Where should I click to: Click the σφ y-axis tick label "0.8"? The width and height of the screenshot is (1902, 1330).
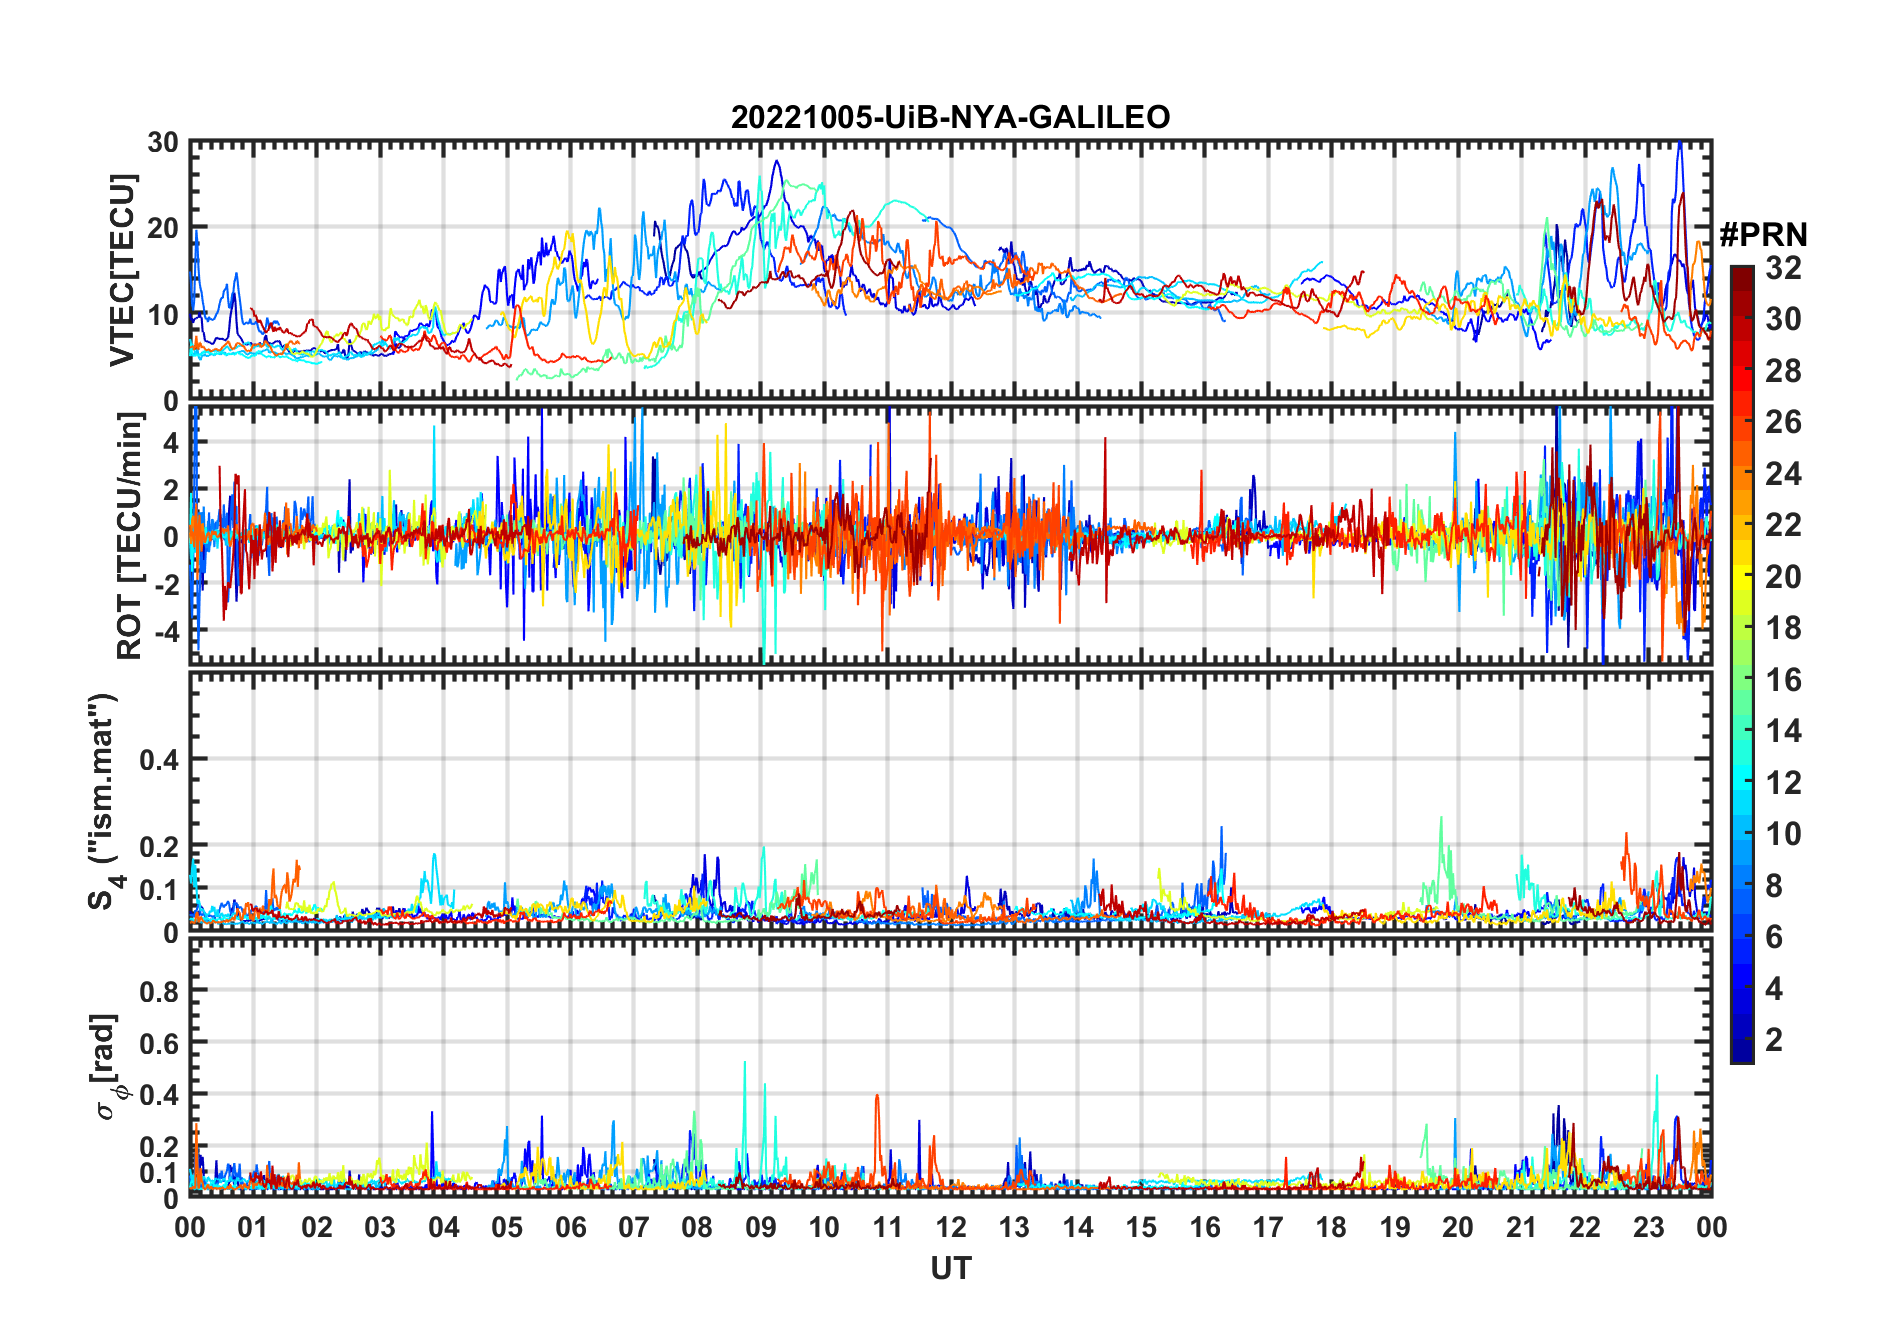160,991
